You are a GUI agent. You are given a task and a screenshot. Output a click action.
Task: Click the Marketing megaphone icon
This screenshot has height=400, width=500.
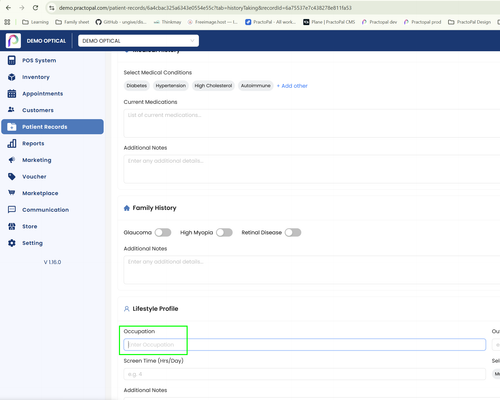coord(12,160)
